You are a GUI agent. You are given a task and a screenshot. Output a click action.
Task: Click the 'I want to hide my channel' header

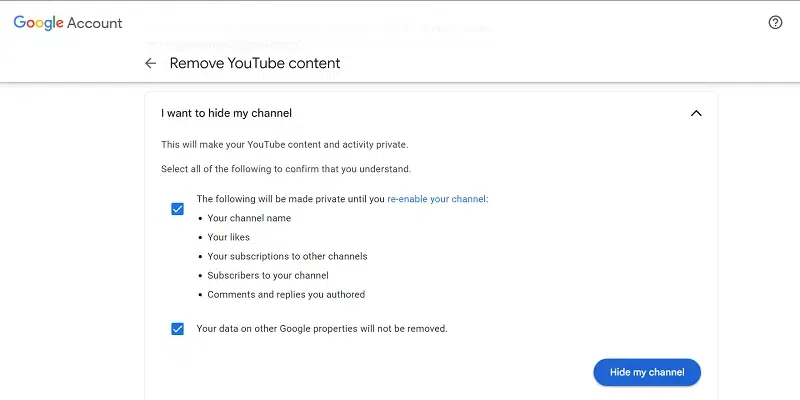(x=226, y=113)
